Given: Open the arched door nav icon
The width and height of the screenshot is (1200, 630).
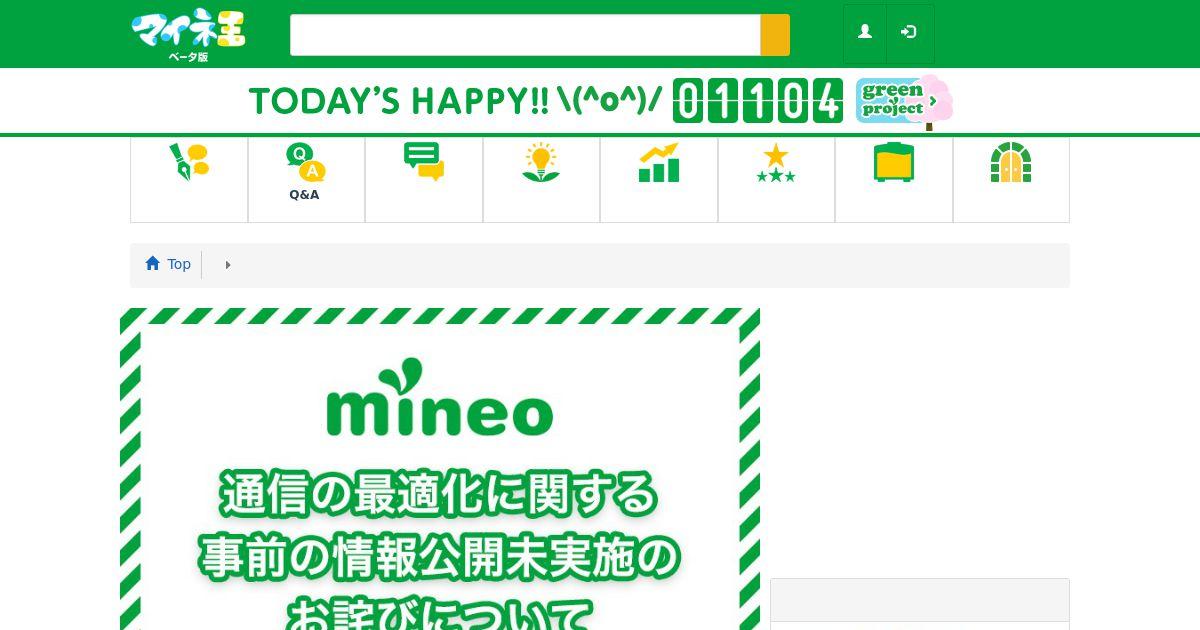Looking at the screenshot, I should pos(1011,180).
